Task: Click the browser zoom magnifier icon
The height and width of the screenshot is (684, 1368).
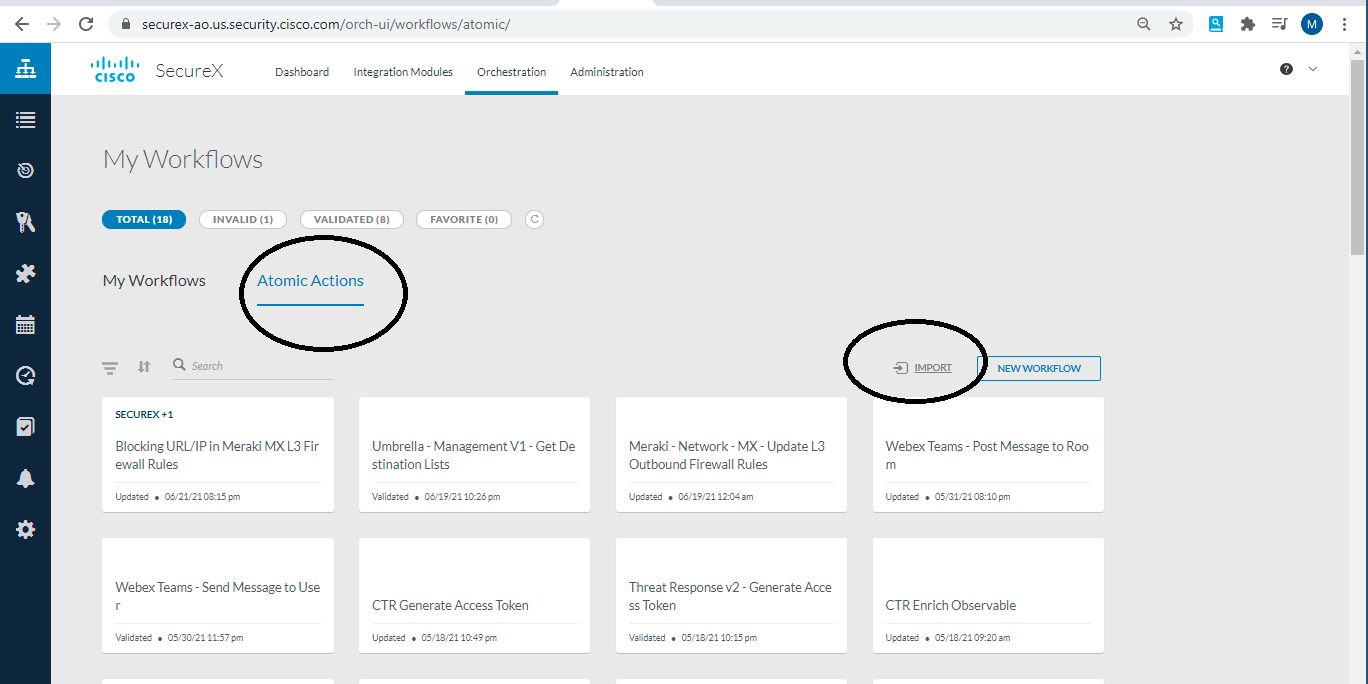Action: coord(1144,24)
